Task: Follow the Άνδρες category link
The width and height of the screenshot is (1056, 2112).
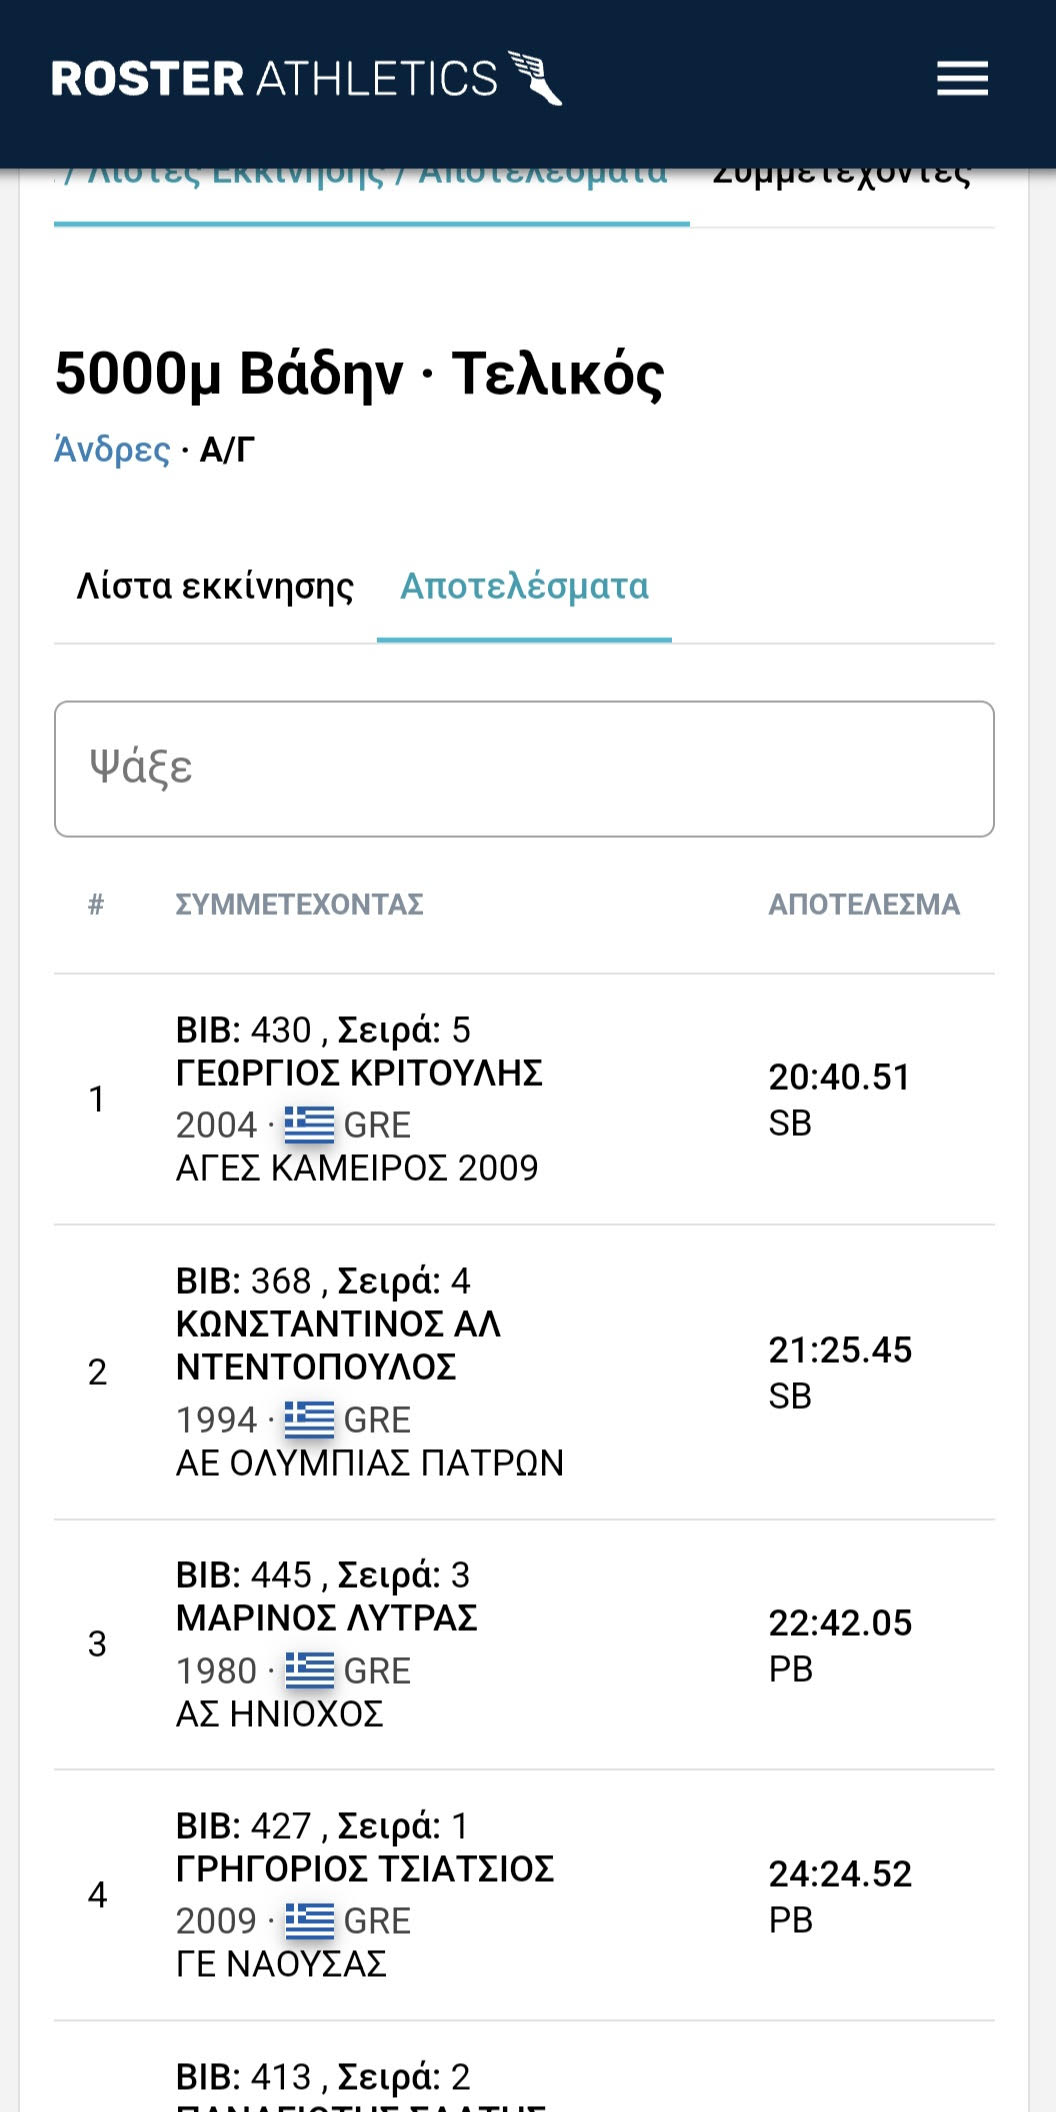Action: 112,450
